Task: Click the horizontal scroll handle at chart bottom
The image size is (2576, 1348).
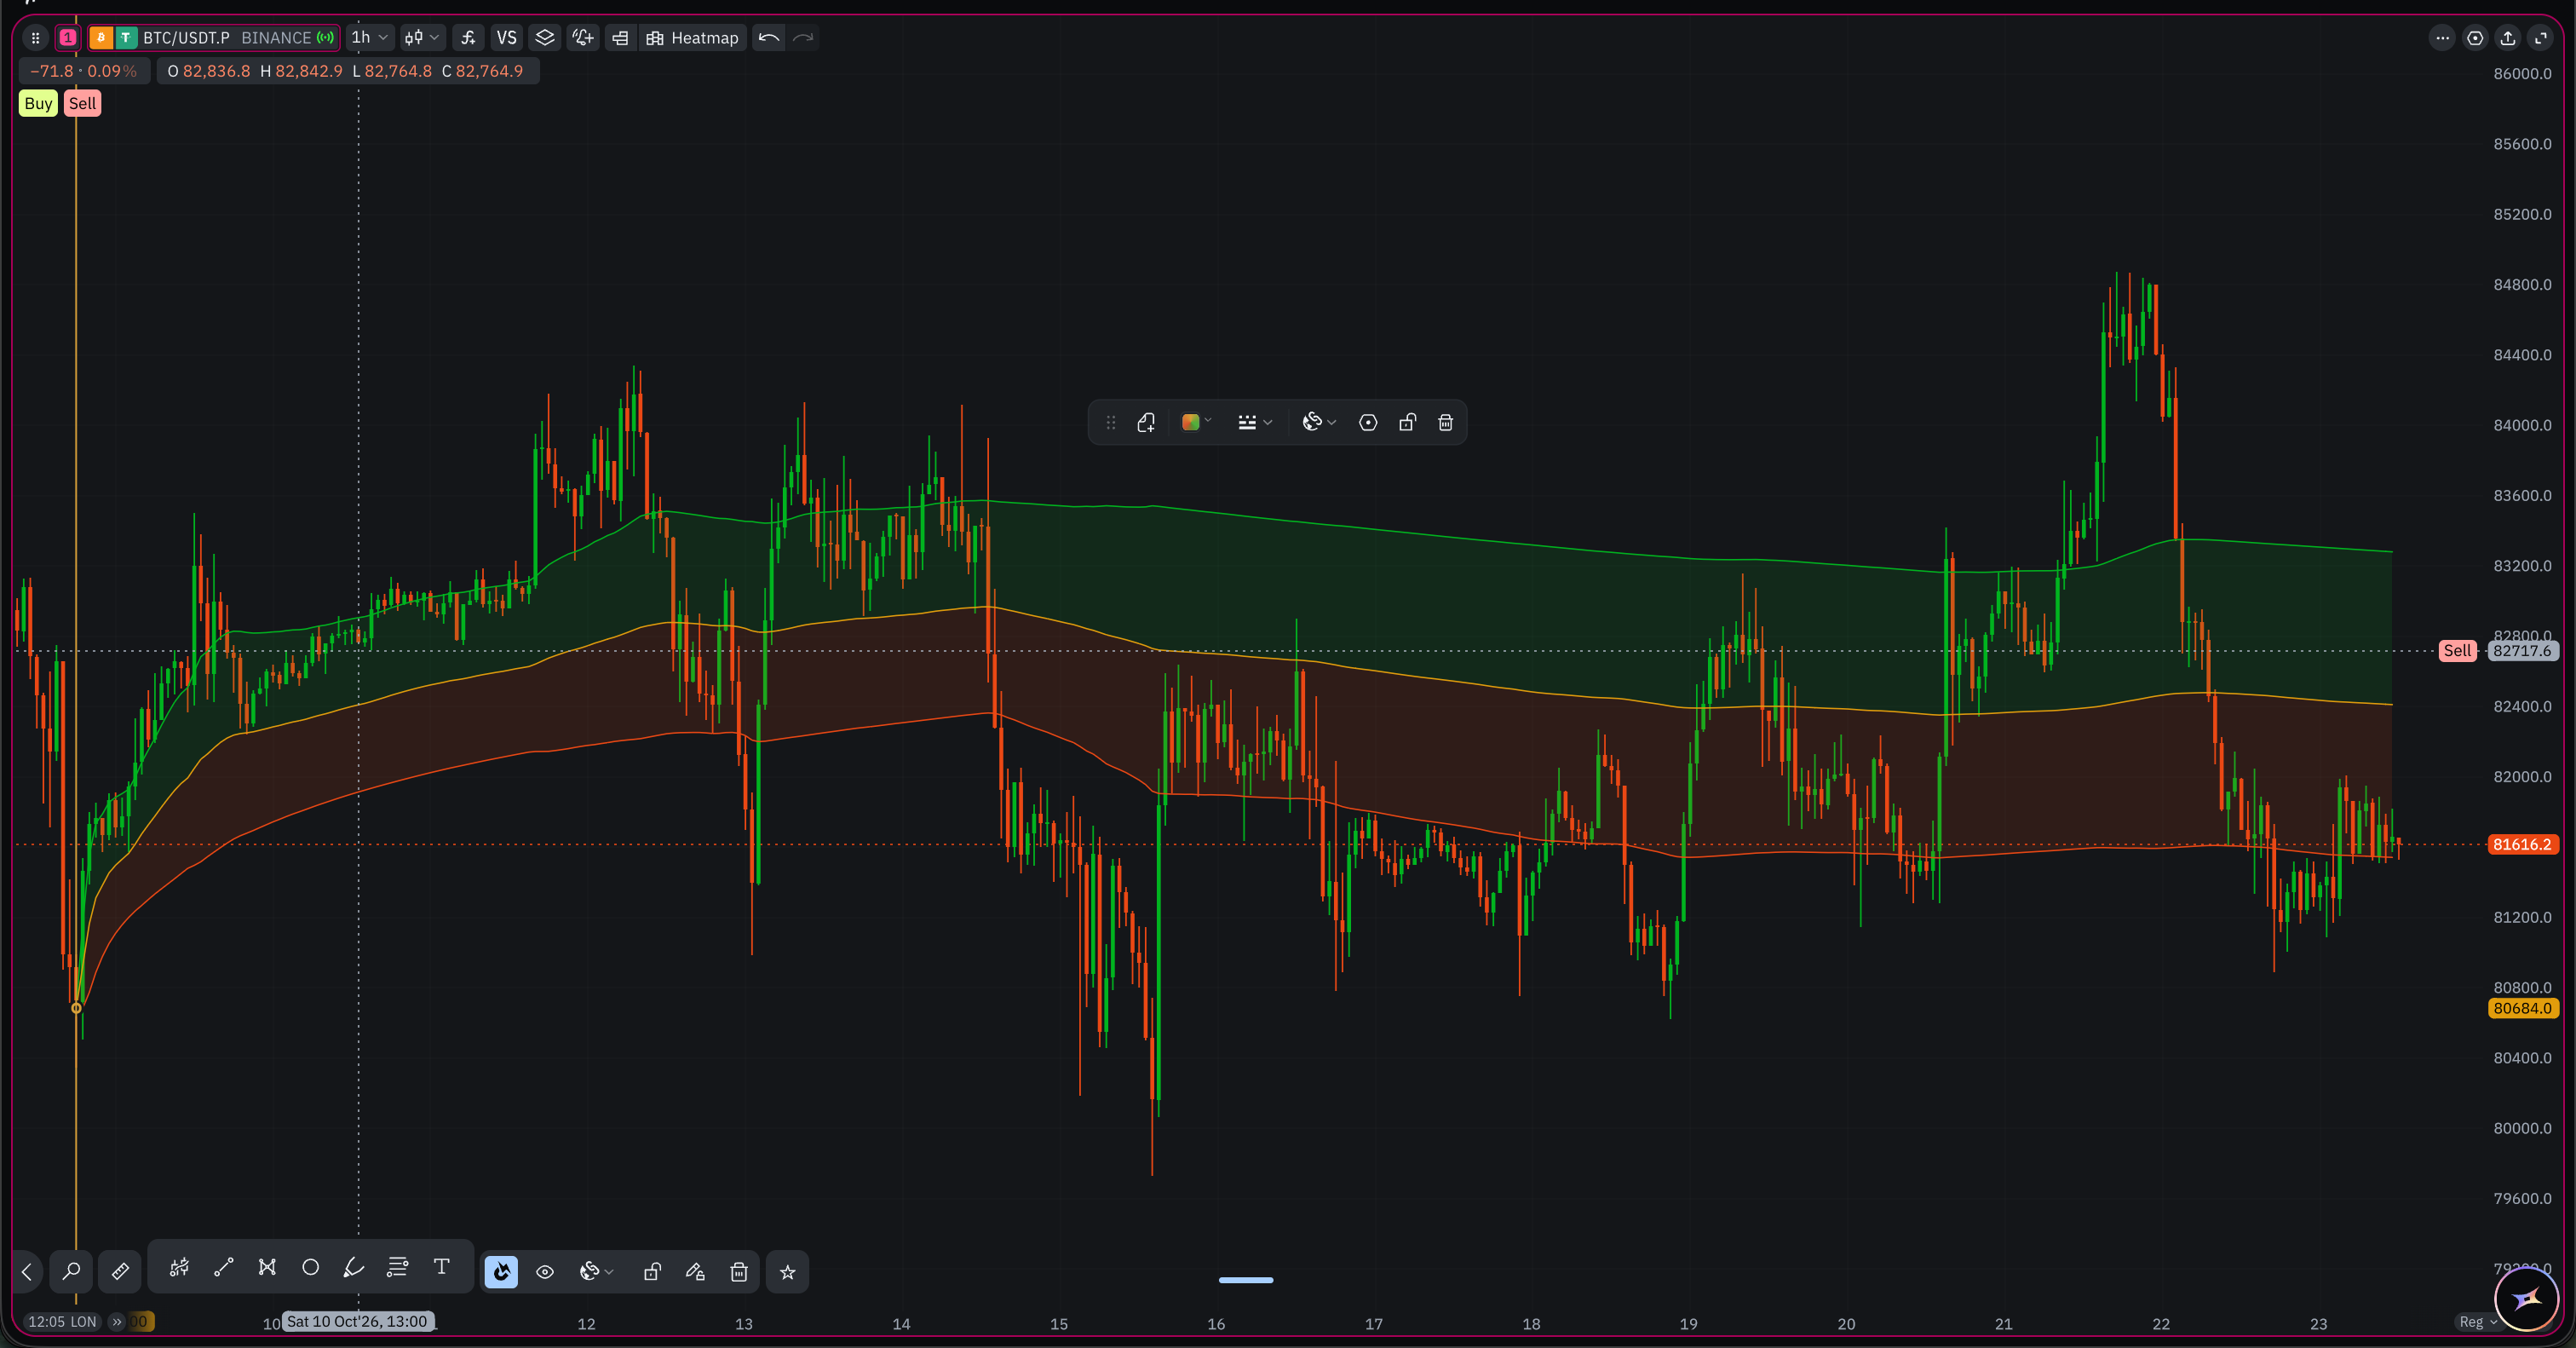Action: (1246, 1280)
